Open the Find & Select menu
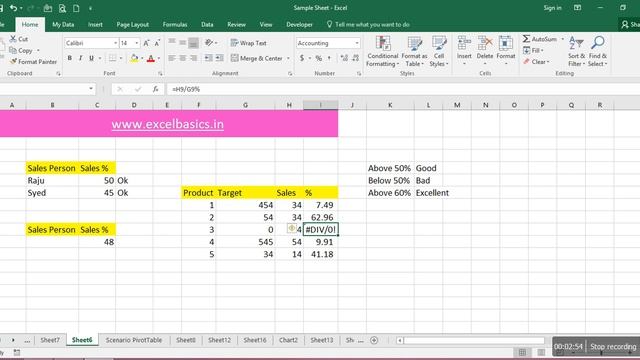This screenshot has height=360, width=640. 598,51
